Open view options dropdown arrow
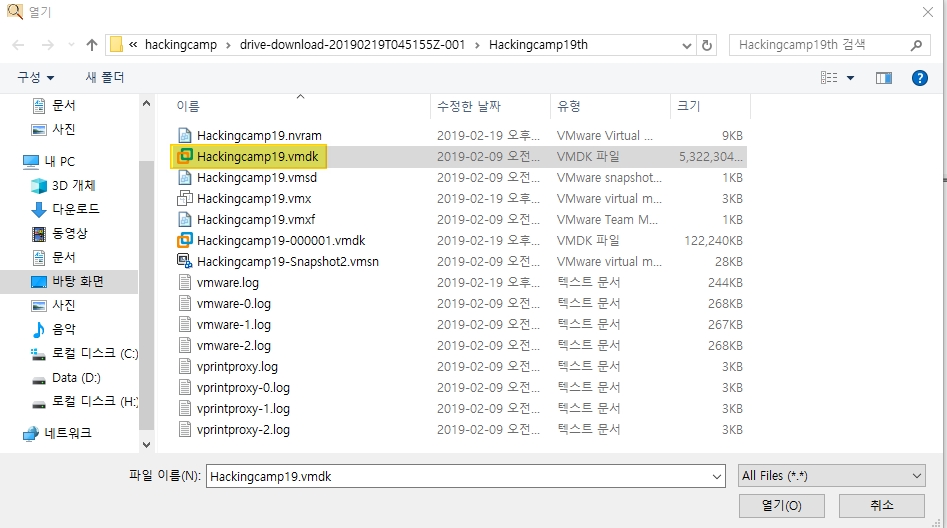The image size is (947, 528). coord(850,78)
